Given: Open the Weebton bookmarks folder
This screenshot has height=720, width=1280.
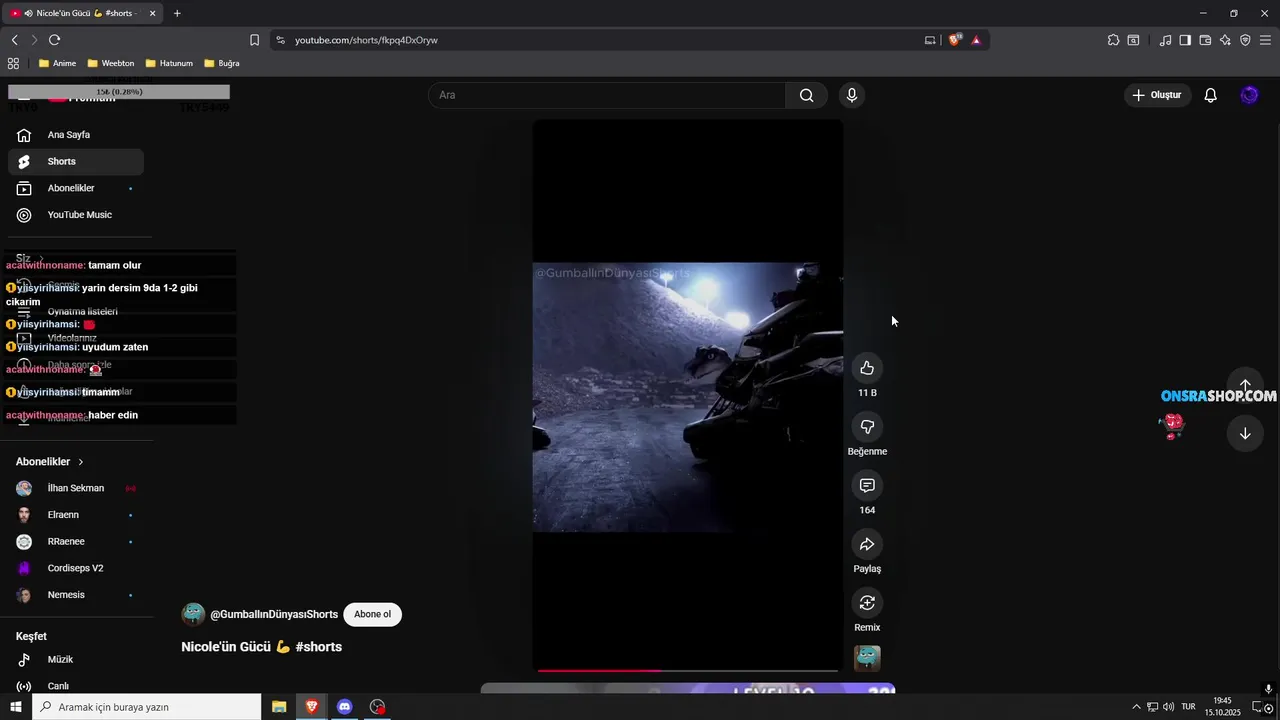Looking at the screenshot, I should 110,63.
